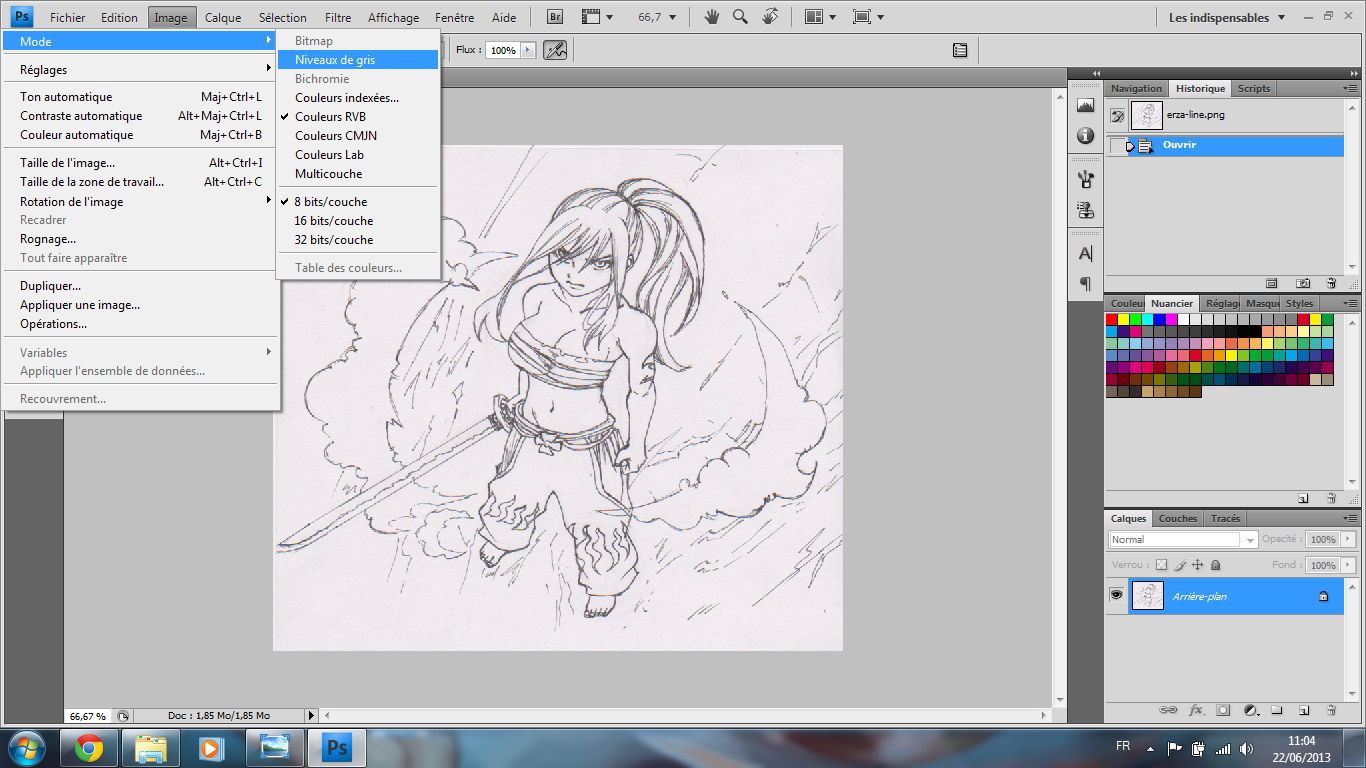Click the Arrière-plan layer thumbnail
The width and height of the screenshot is (1366, 768).
pyautogui.click(x=1147, y=596)
